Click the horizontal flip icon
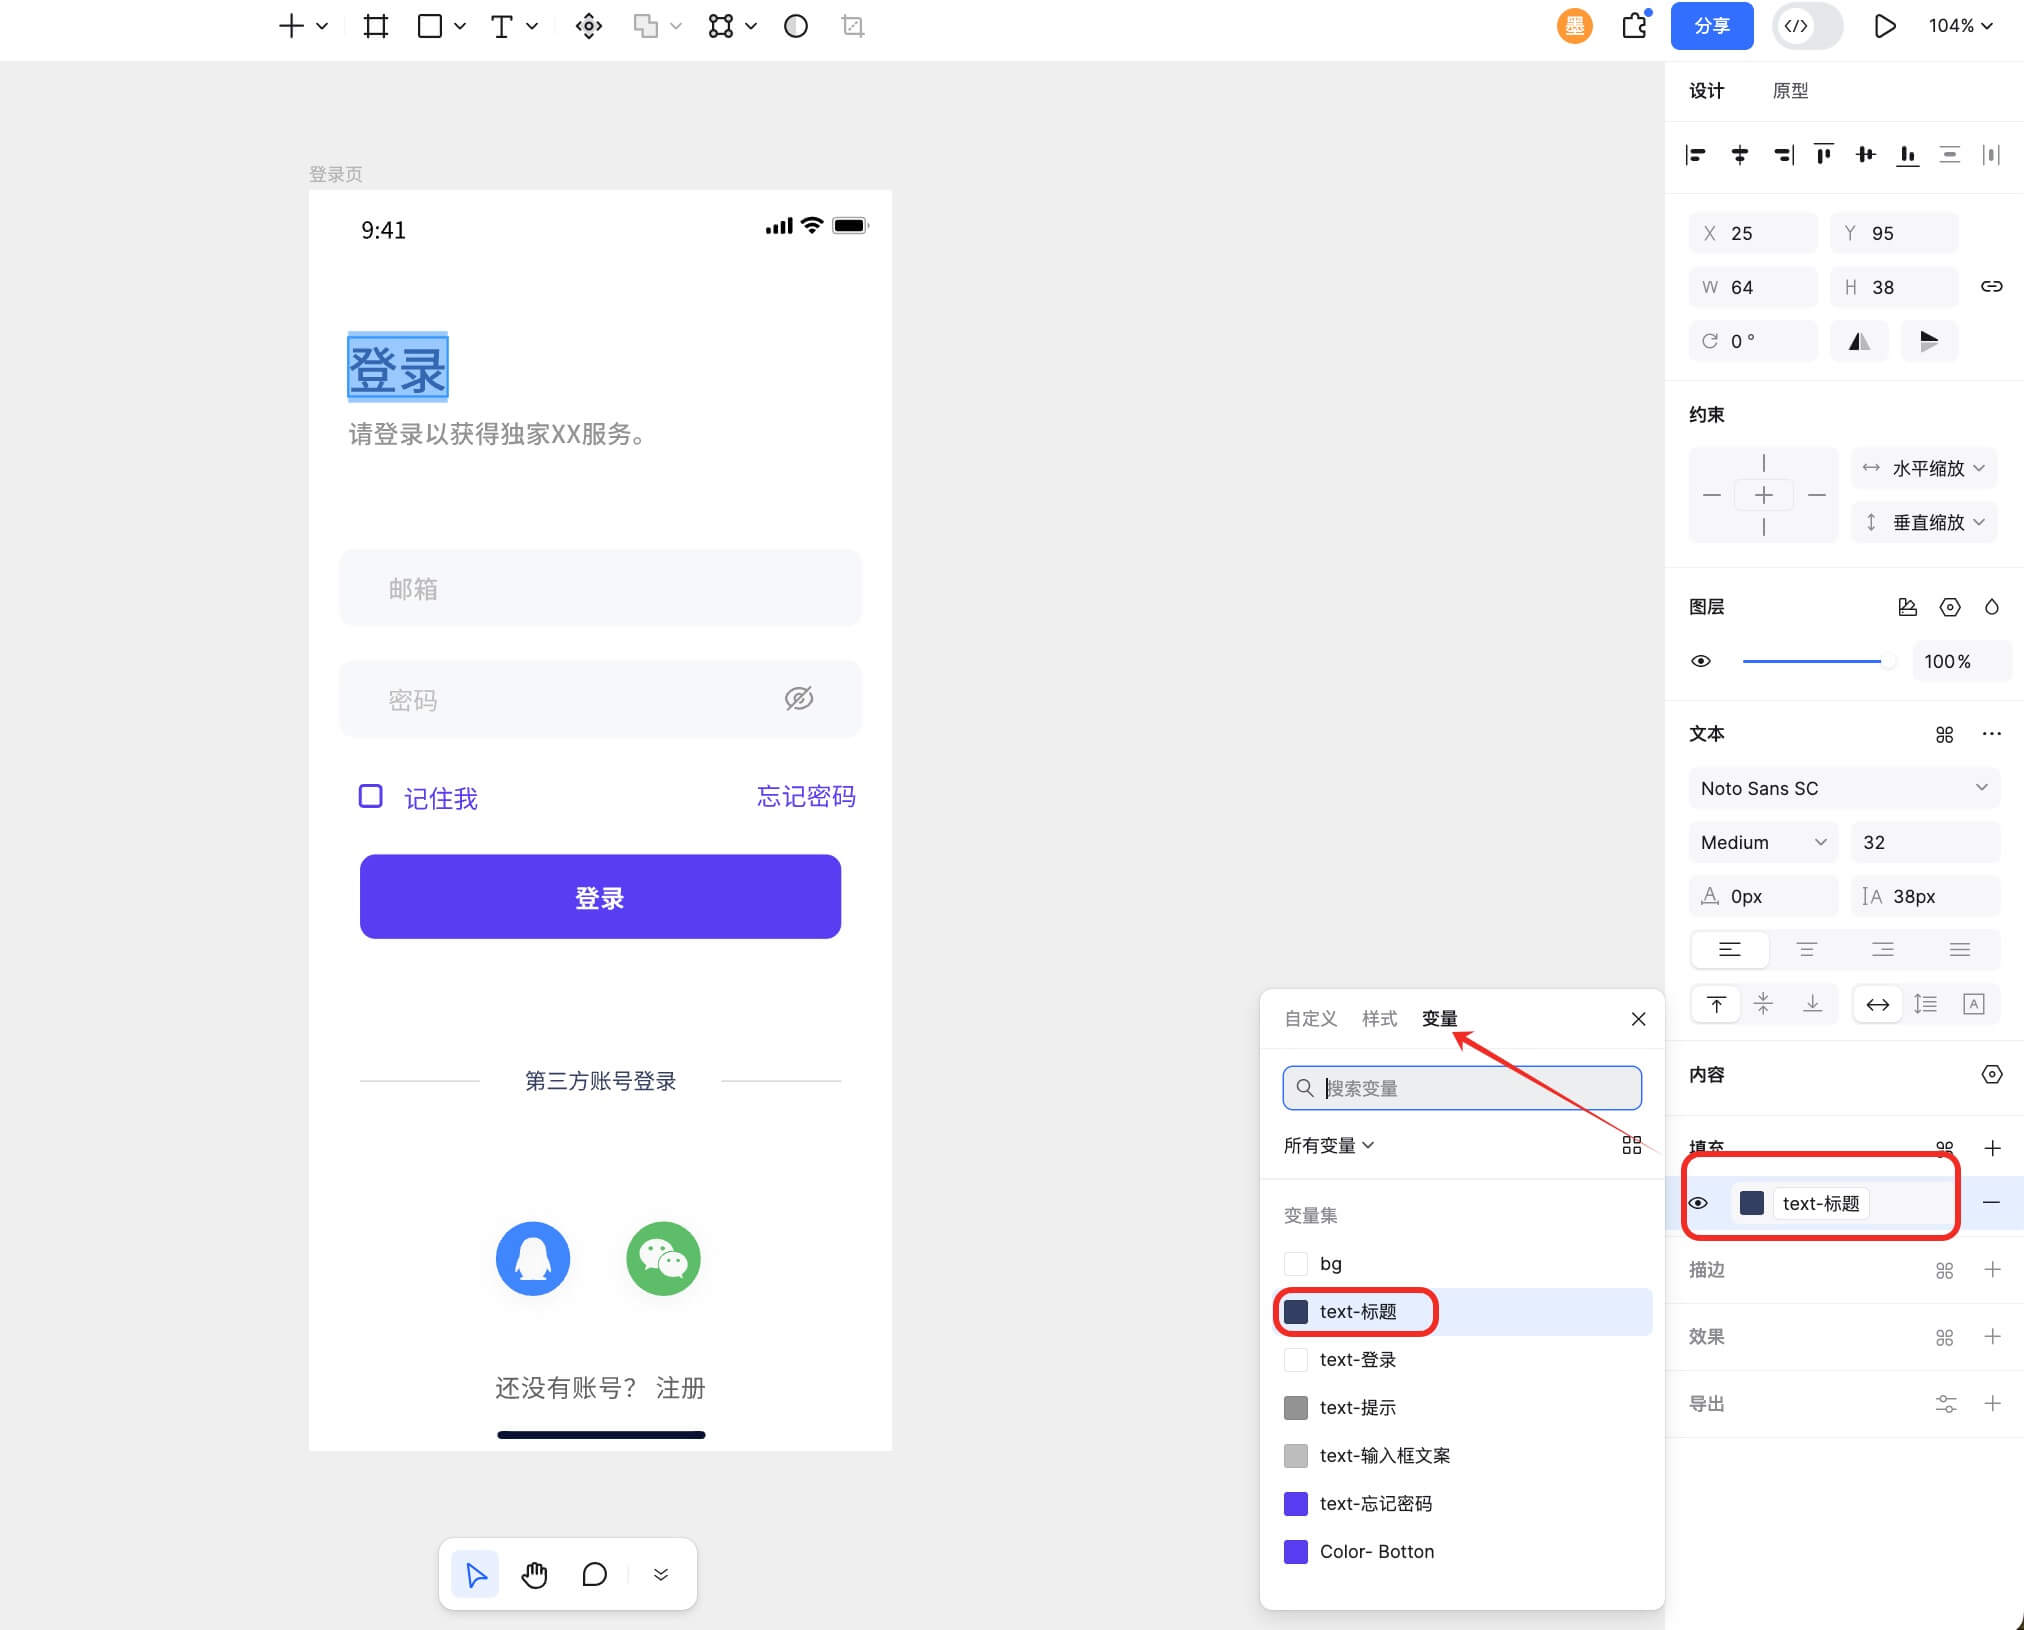Image resolution: width=2024 pixels, height=1630 pixels. 1859,341
